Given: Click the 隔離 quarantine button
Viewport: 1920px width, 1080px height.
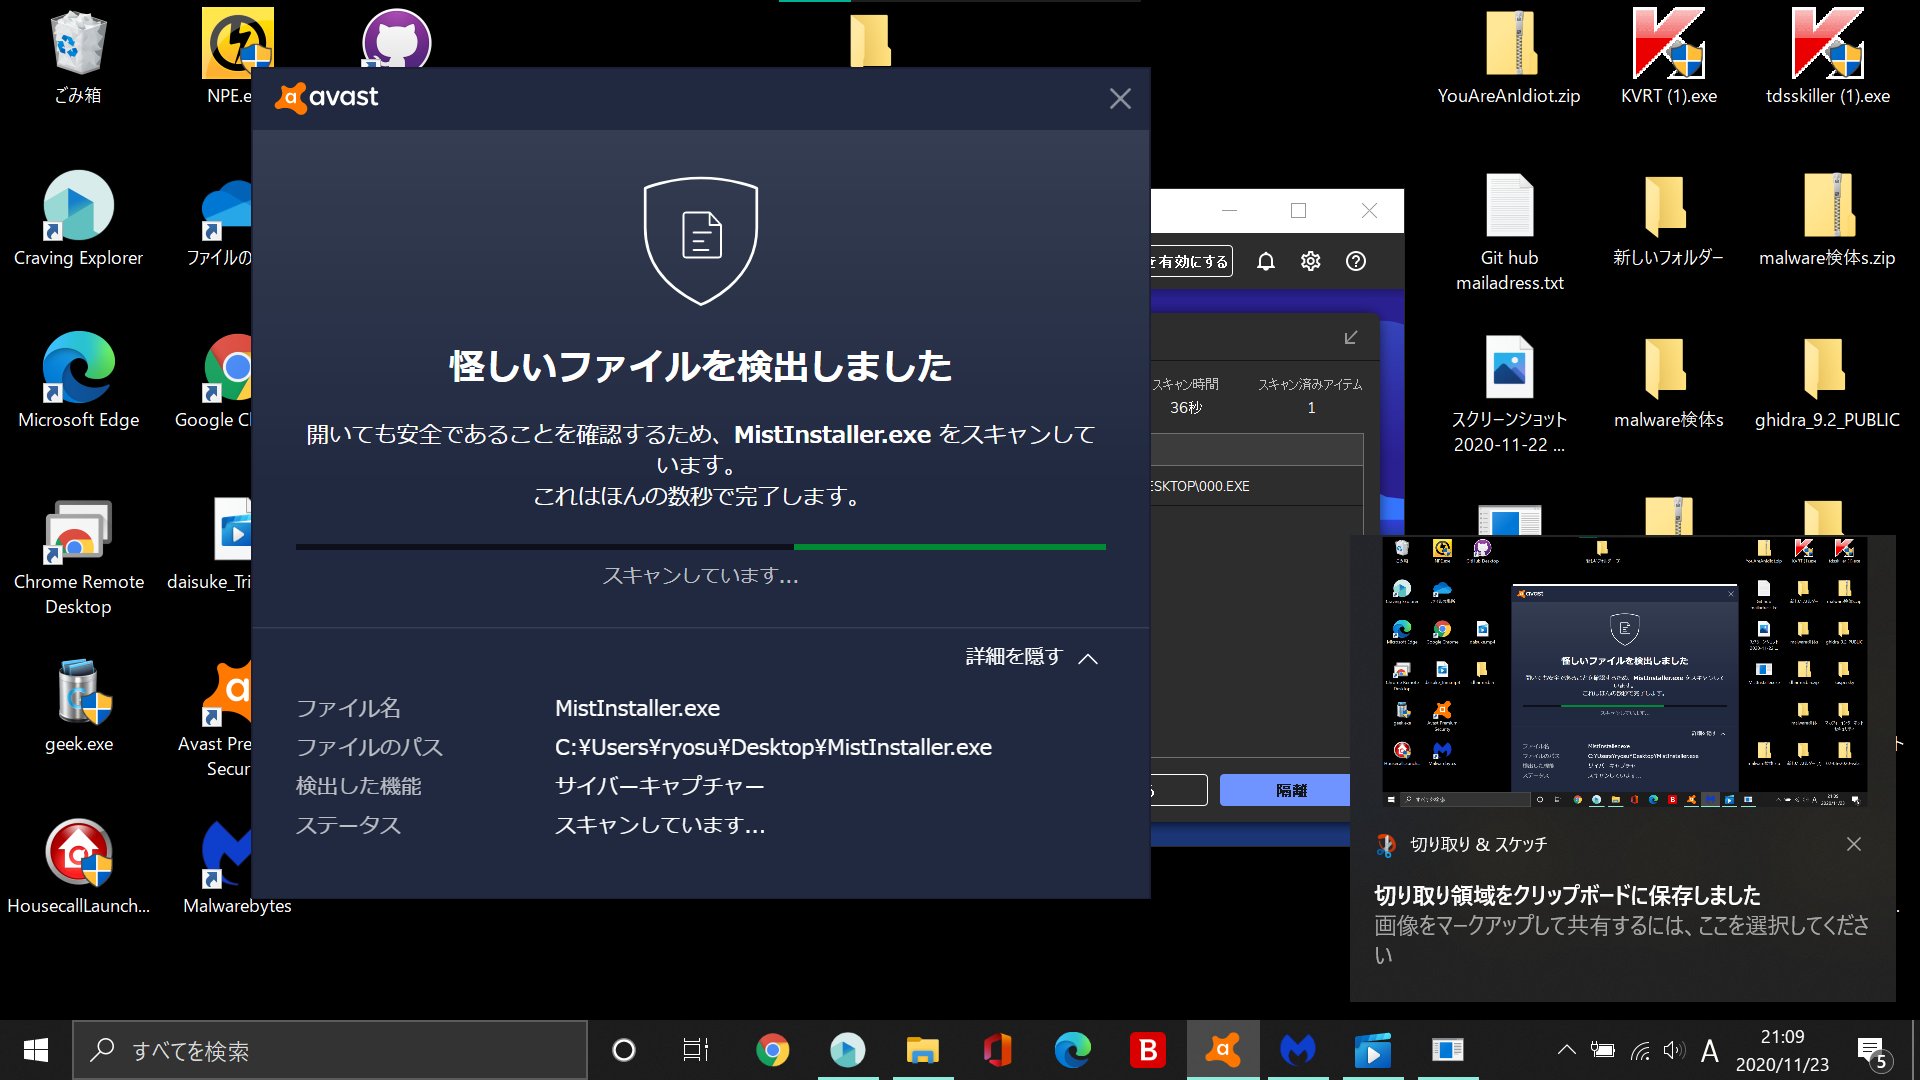Looking at the screenshot, I should click(x=1286, y=790).
